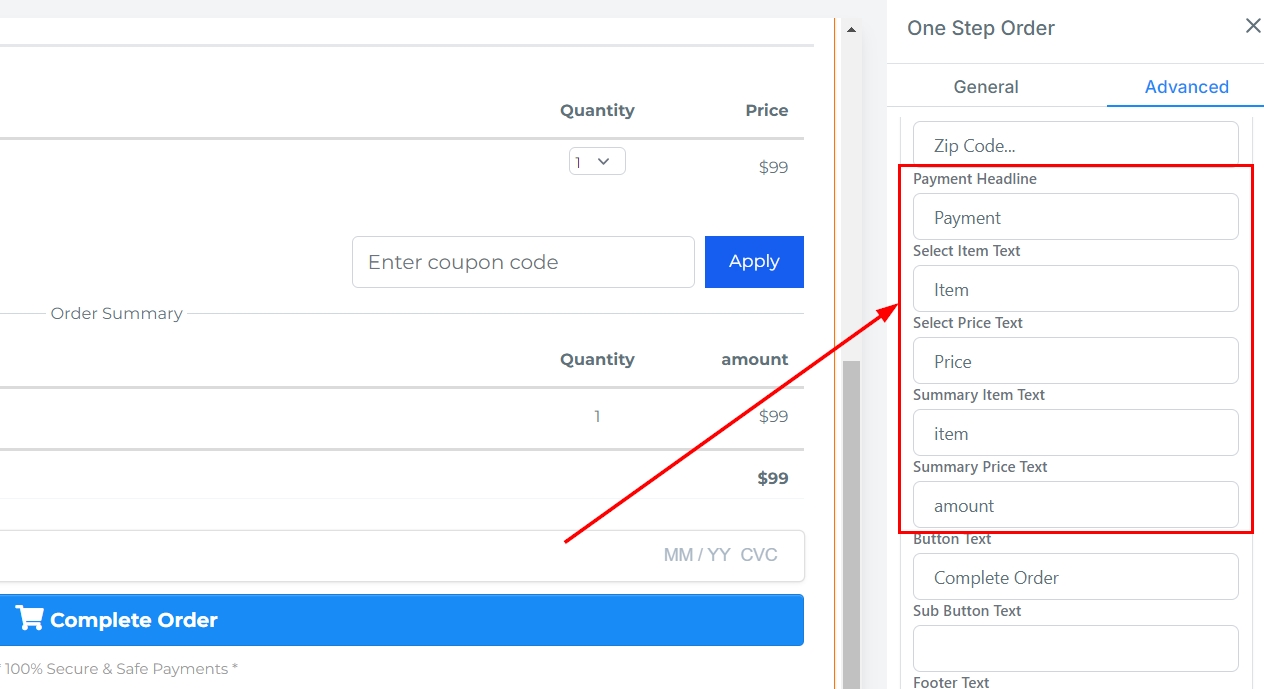Click the blue Complete Order button
The width and height of the screenshot is (1264, 689).
pyautogui.click(x=400, y=620)
